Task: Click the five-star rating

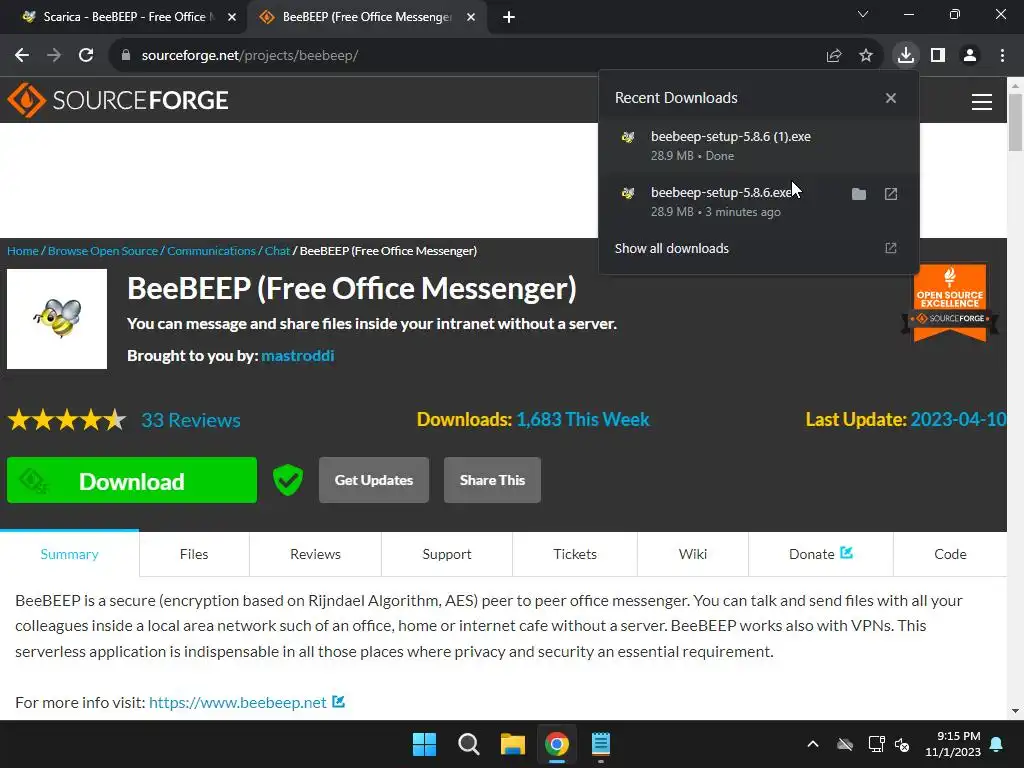Action: 67,420
